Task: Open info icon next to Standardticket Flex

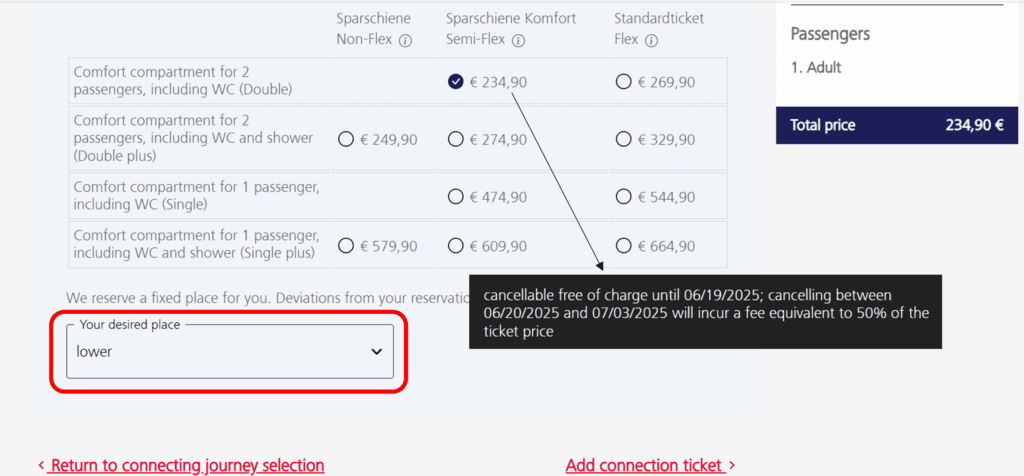Action: point(650,40)
